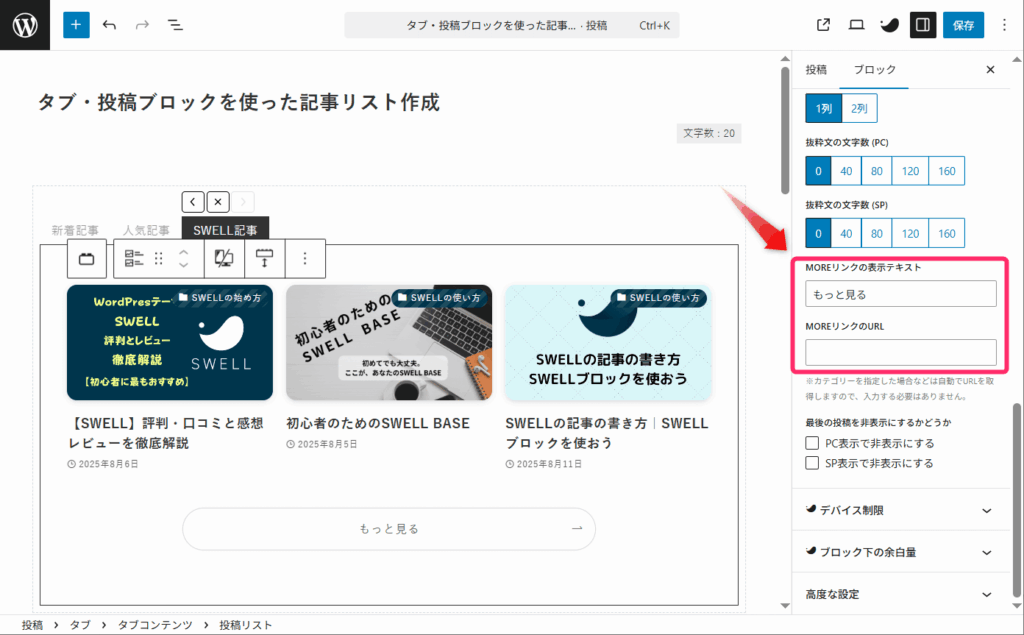Screen dimensions: 1024x635
Task: Click the SWELLの始め方 category badge
Action: (220, 298)
